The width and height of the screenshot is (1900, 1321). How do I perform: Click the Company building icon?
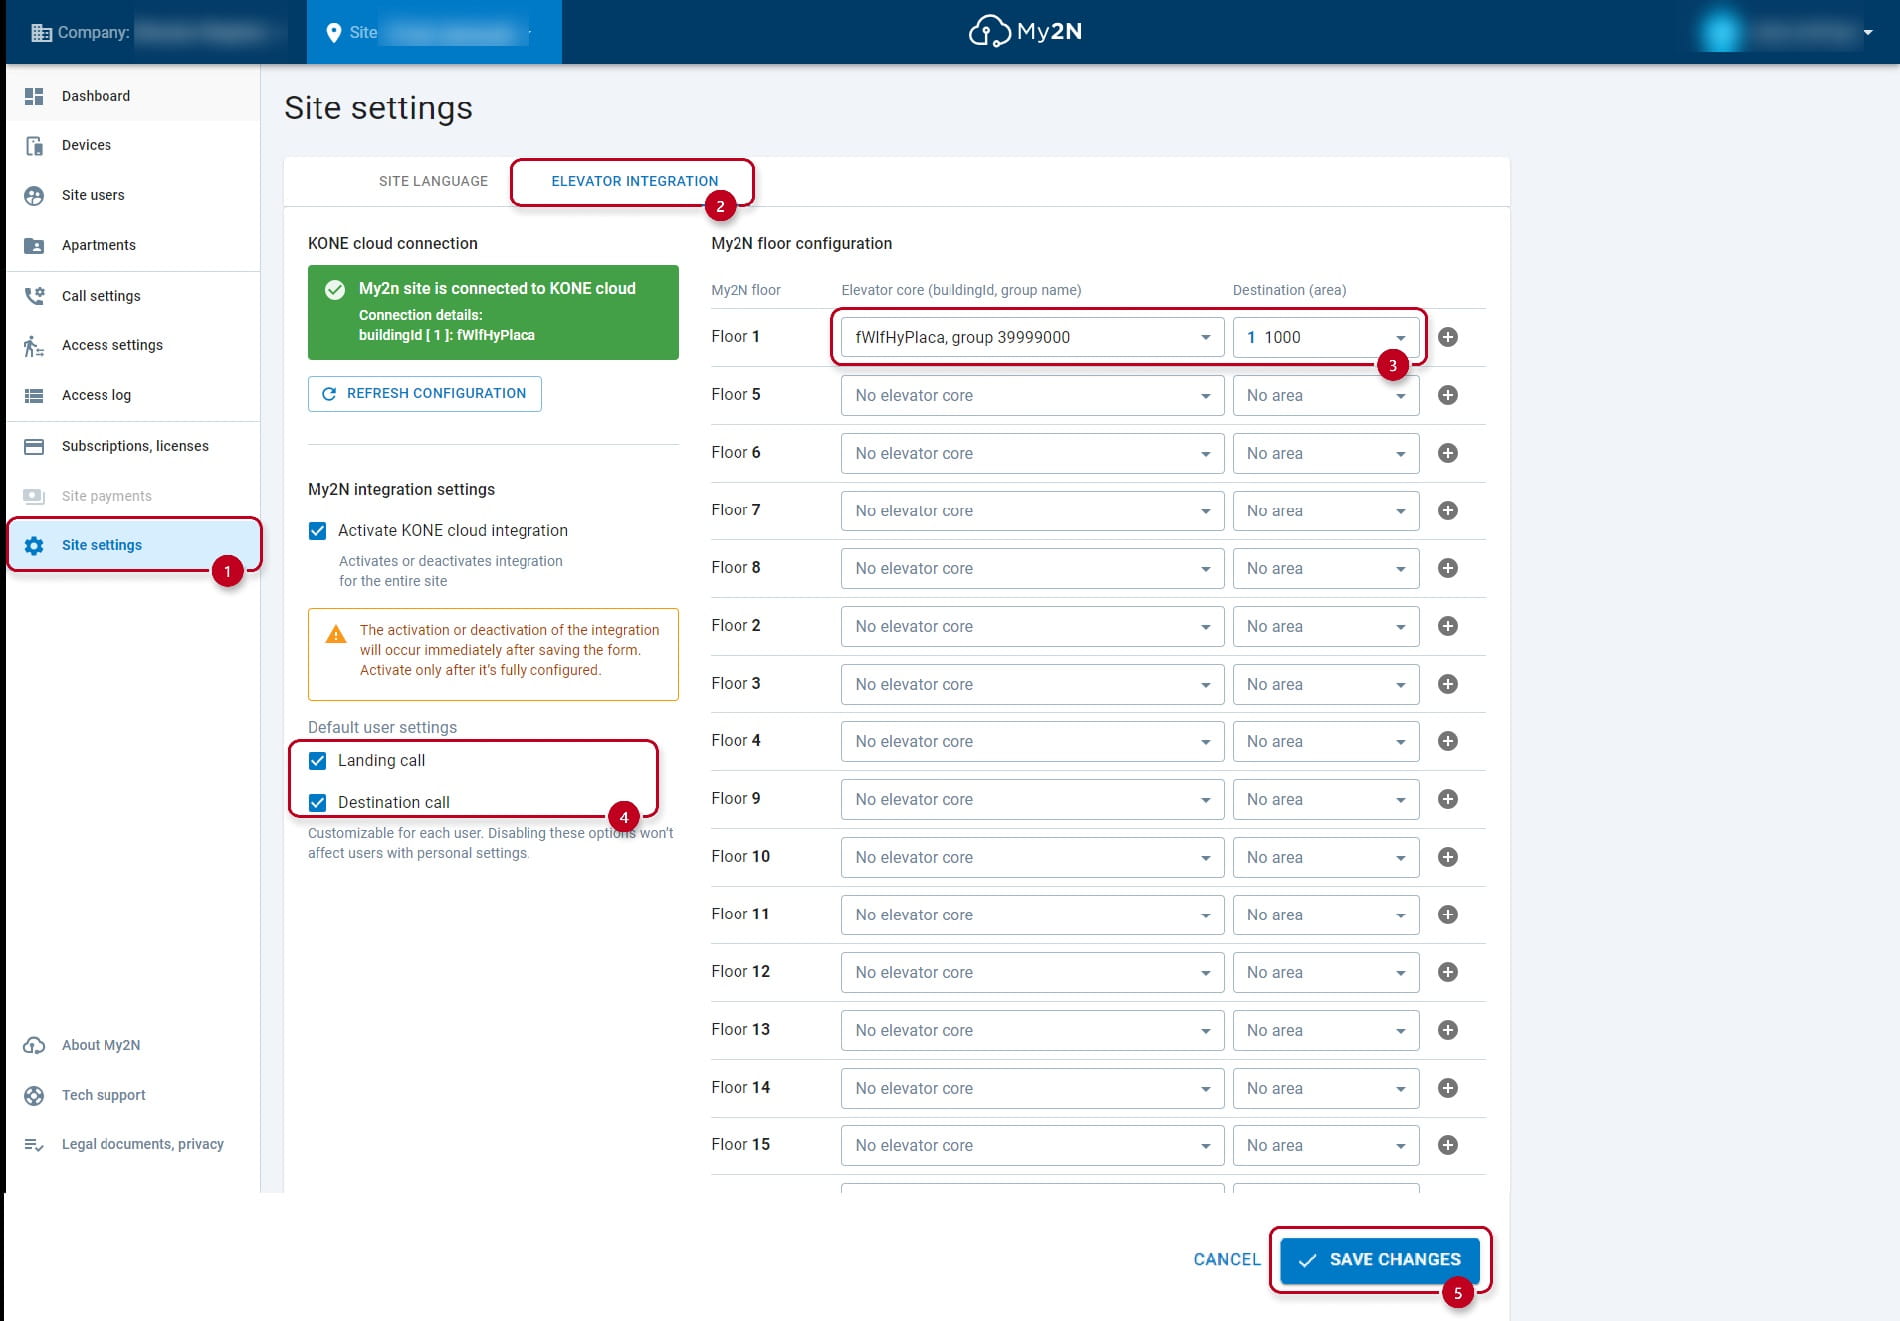[x=41, y=33]
